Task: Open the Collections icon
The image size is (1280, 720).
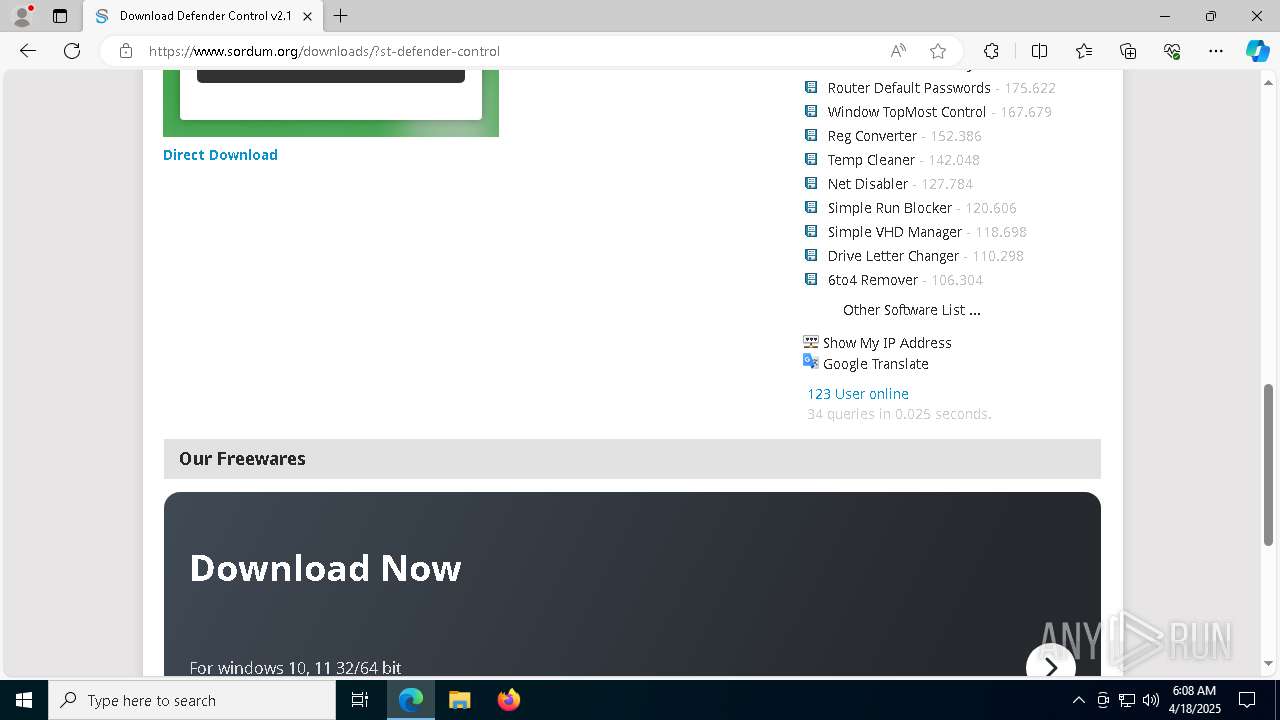Action: pyautogui.click(x=1128, y=51)
